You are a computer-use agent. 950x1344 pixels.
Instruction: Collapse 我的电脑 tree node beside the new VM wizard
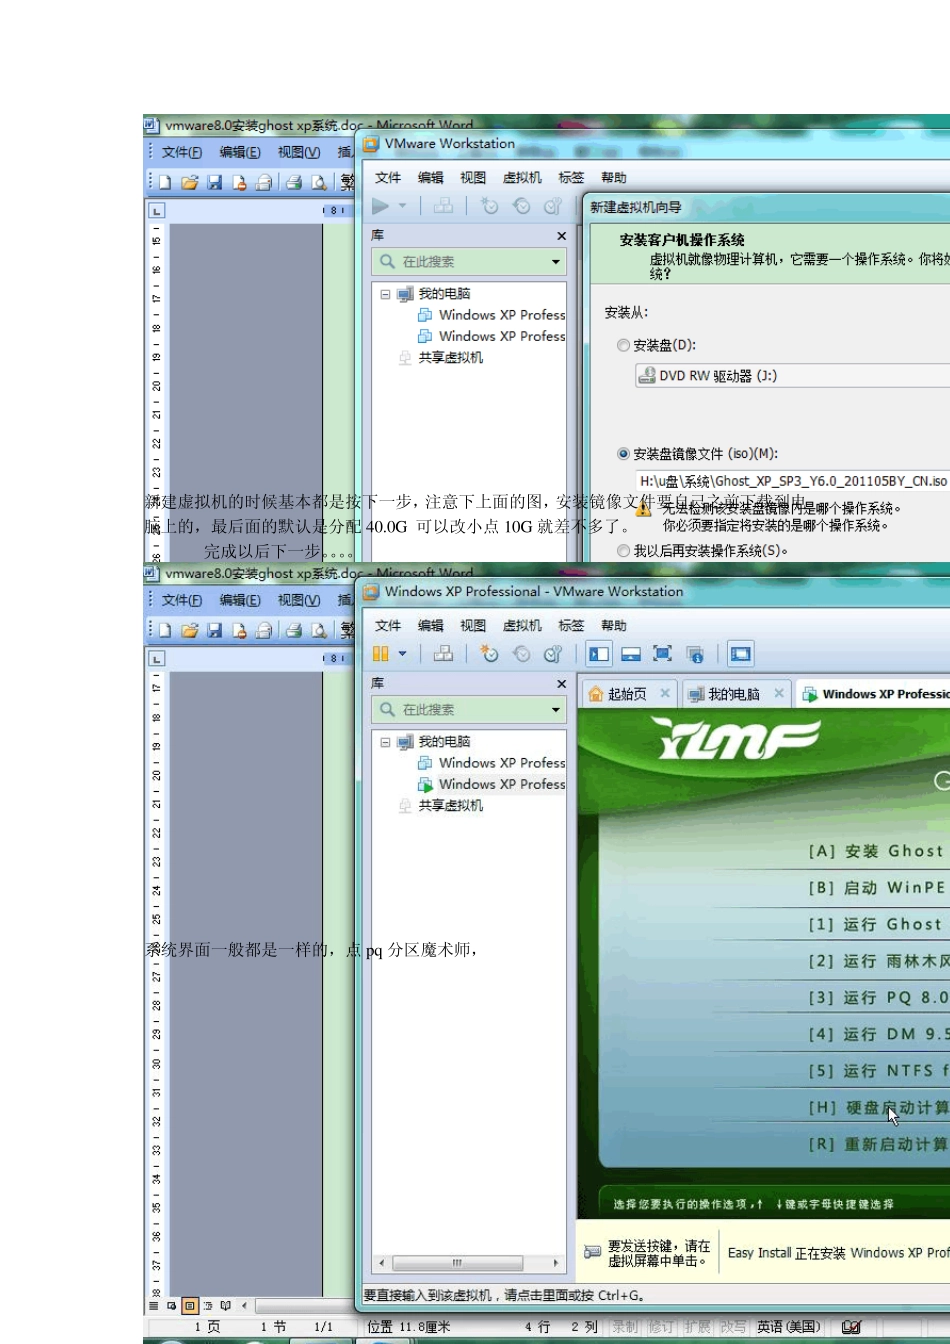click(x=385, y=294)
